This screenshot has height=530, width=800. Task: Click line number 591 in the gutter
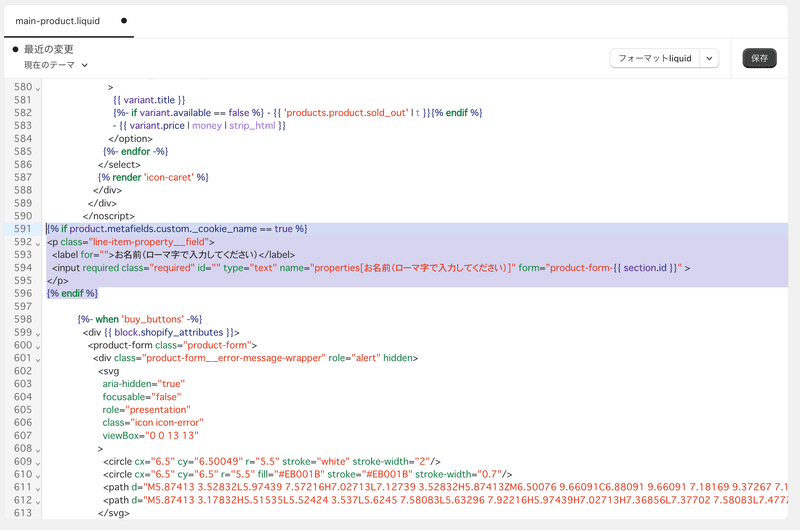[x=19, y=229]
